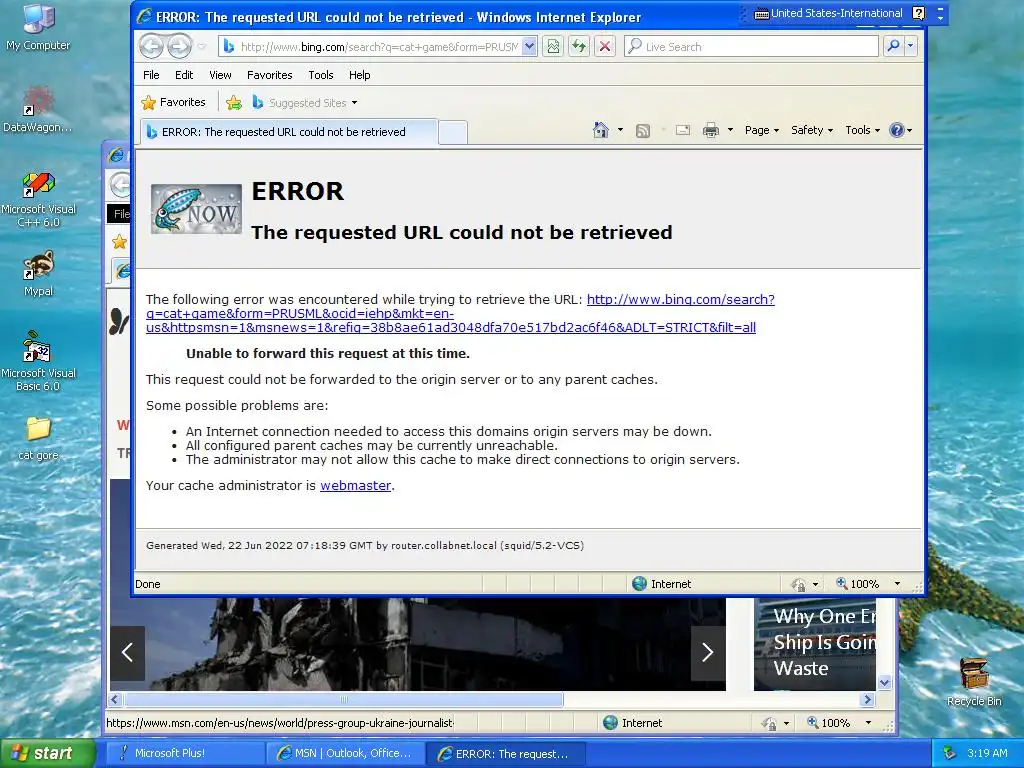The width and height of the screenshot is (1024, 768).
Task: Open the Edit menu
Action: pos(184,75)
